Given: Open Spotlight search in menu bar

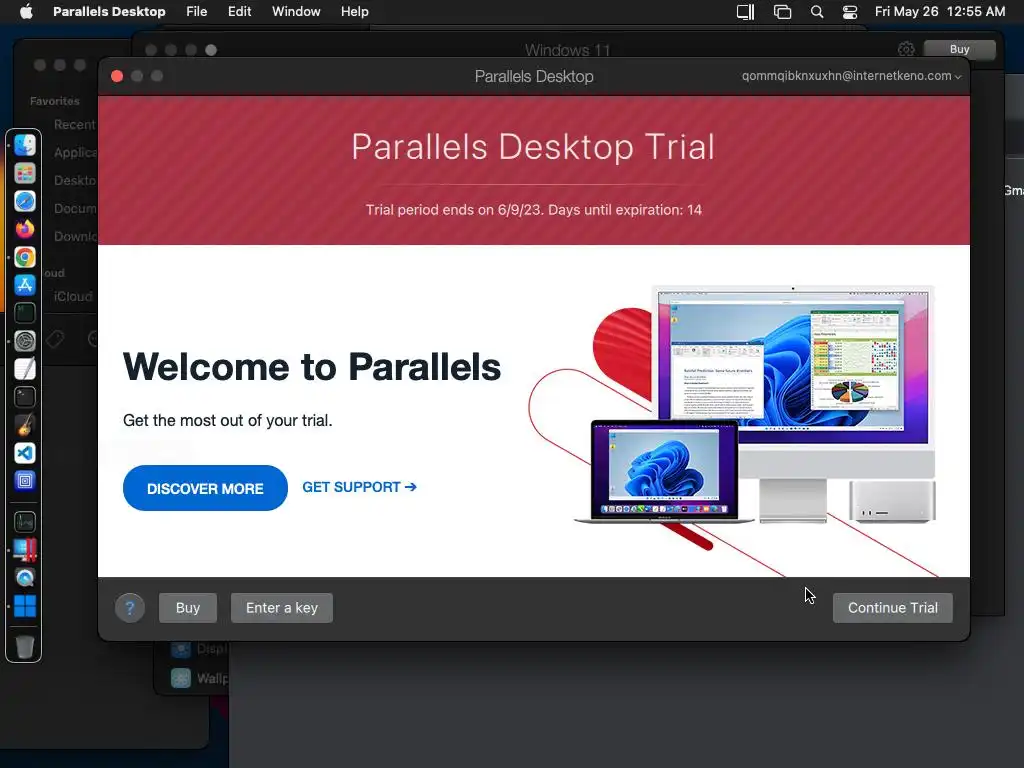Looking at the screenshot, I should (x=816, y=12).
